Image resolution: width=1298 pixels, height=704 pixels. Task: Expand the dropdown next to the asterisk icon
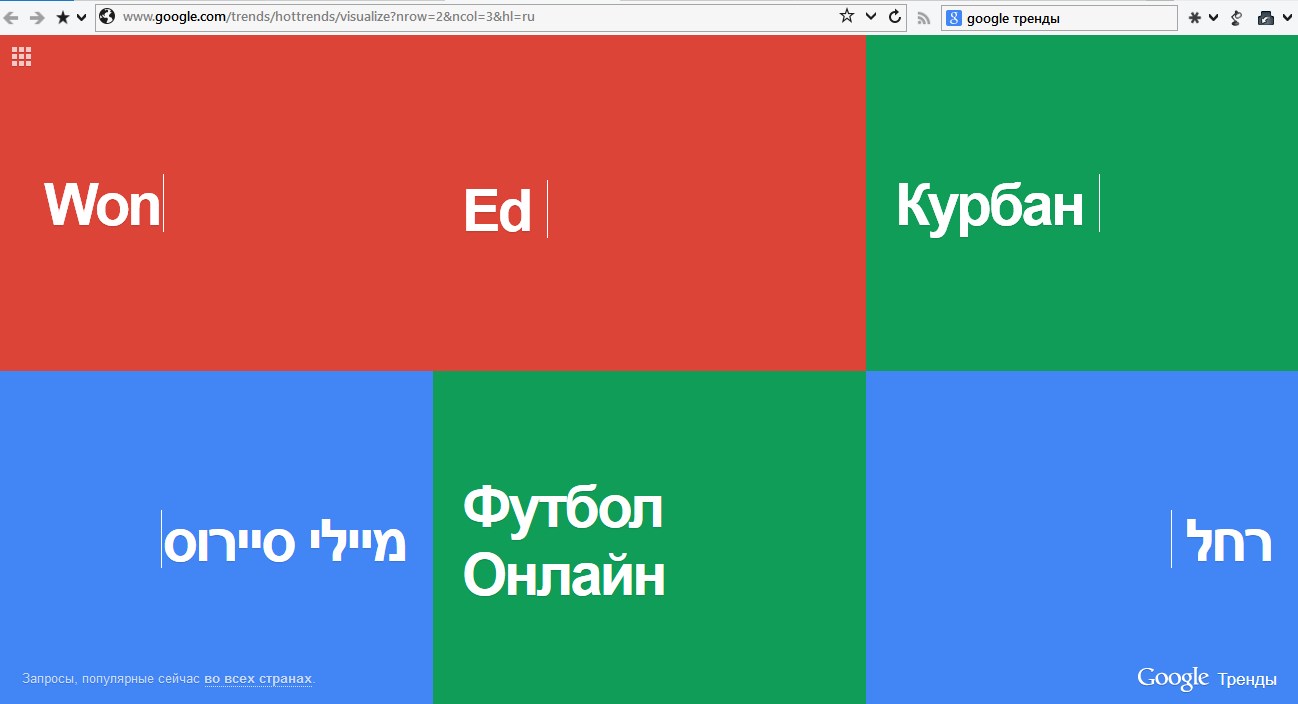(1213, 17)
